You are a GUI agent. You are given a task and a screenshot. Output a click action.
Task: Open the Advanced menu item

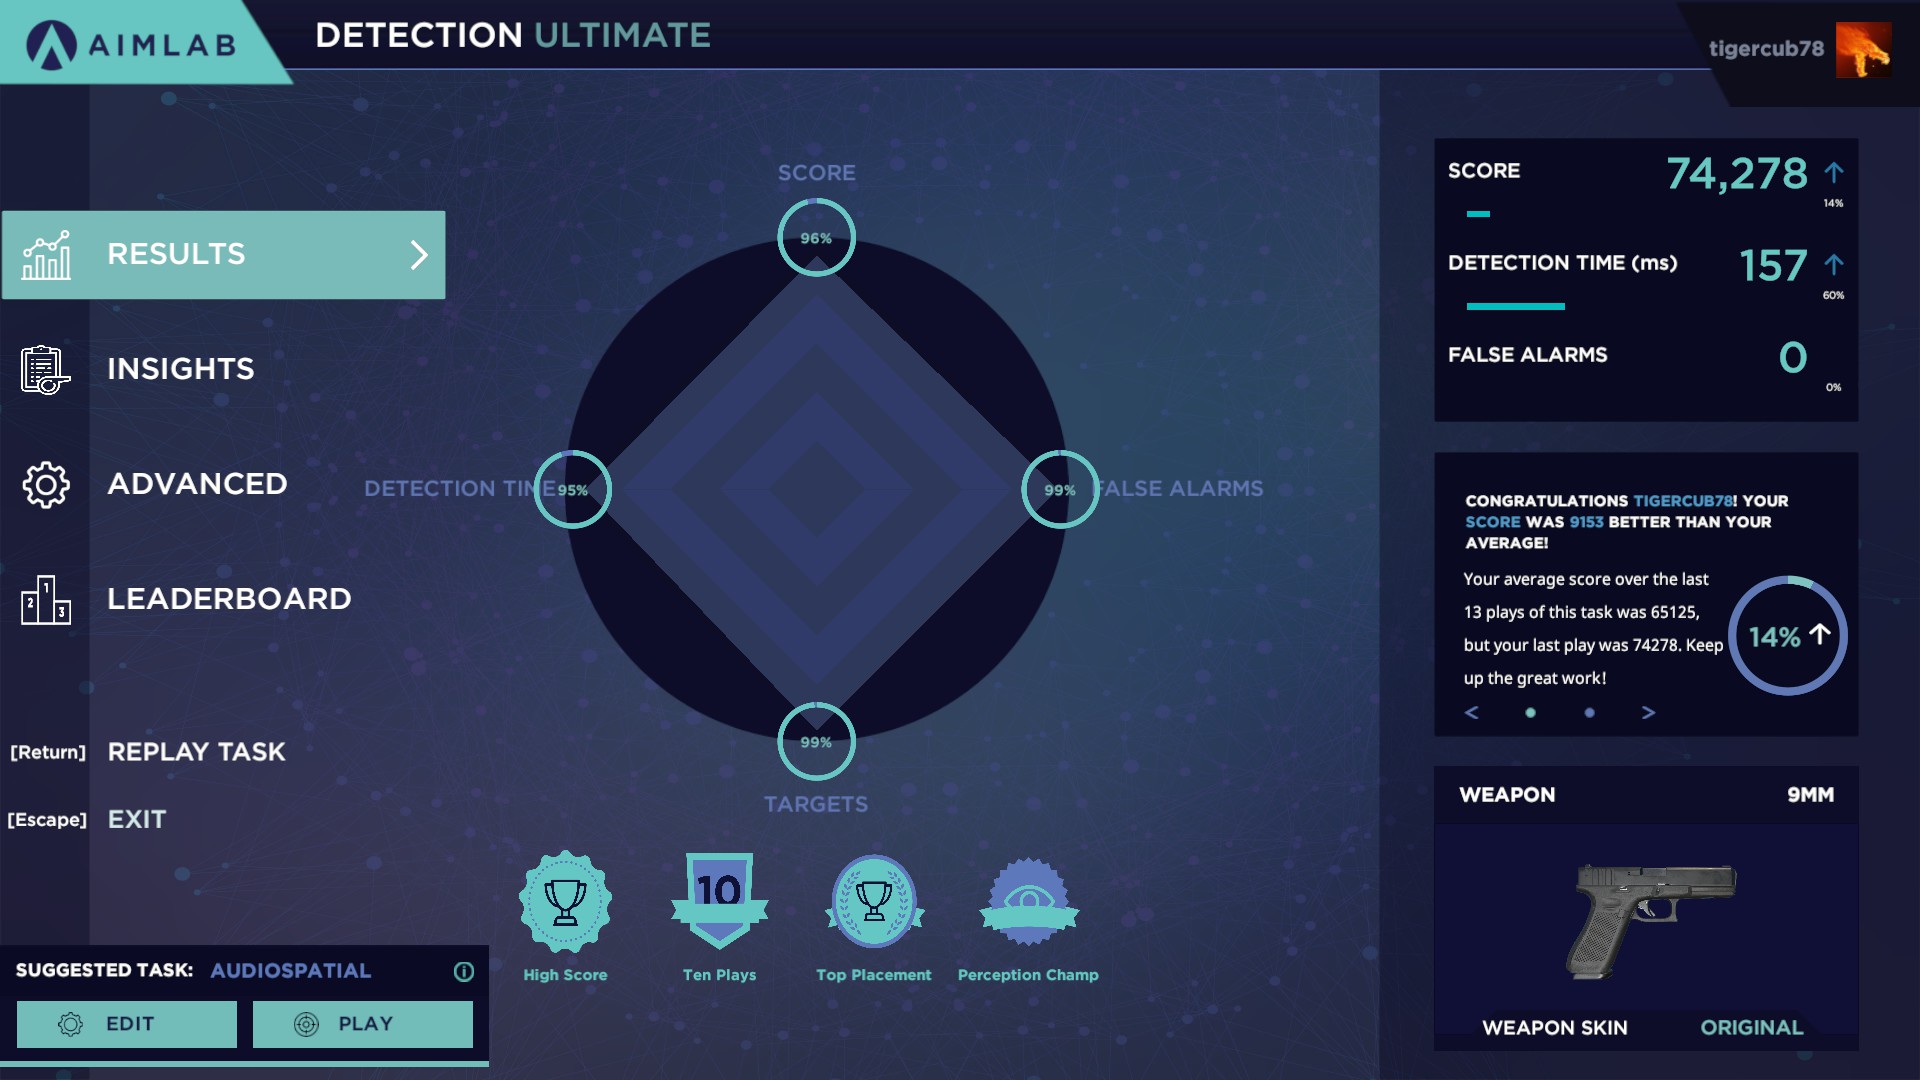pos(197,484)
